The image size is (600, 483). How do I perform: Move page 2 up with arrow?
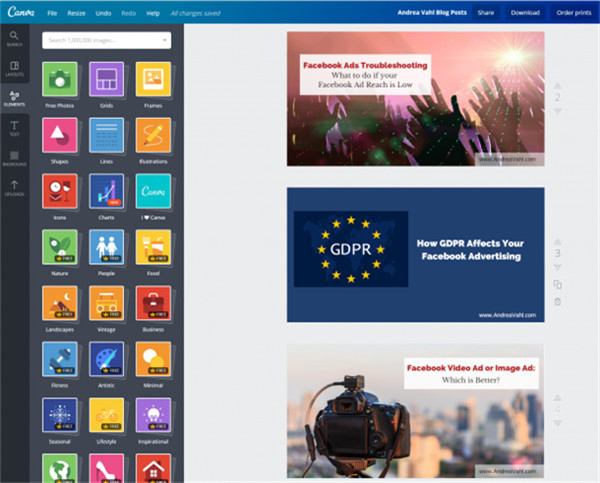tap(558, 86)
